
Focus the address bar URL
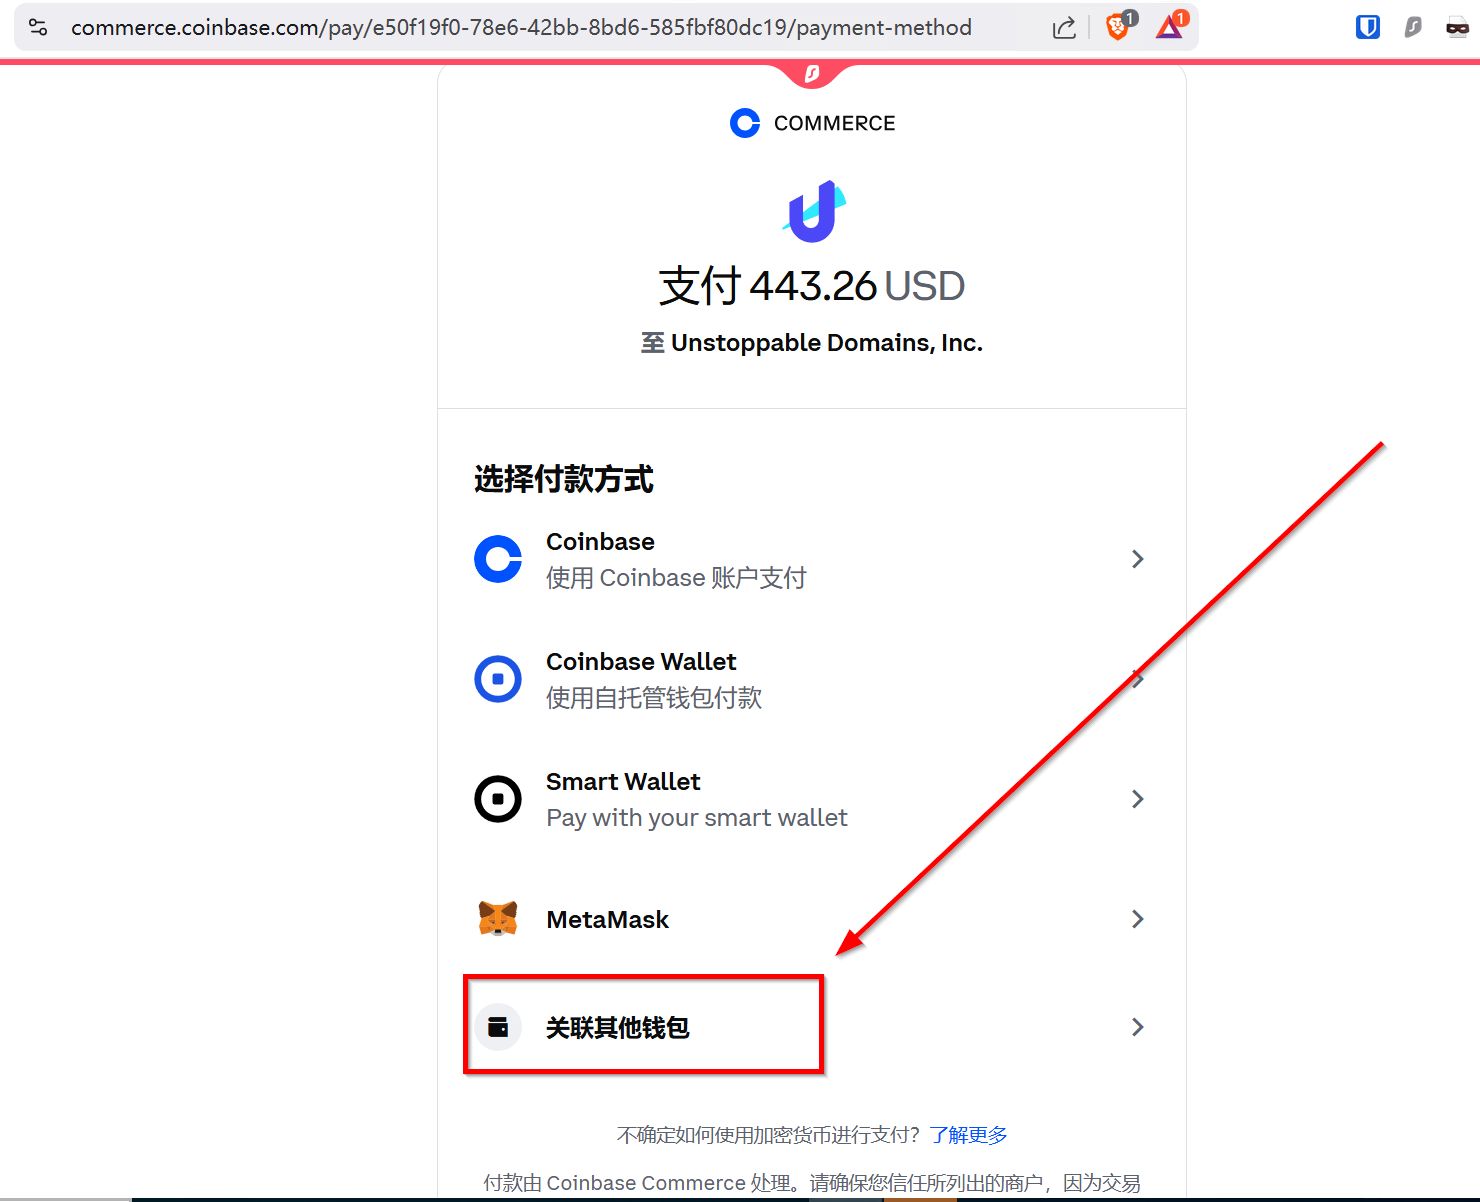pos(521,28)
